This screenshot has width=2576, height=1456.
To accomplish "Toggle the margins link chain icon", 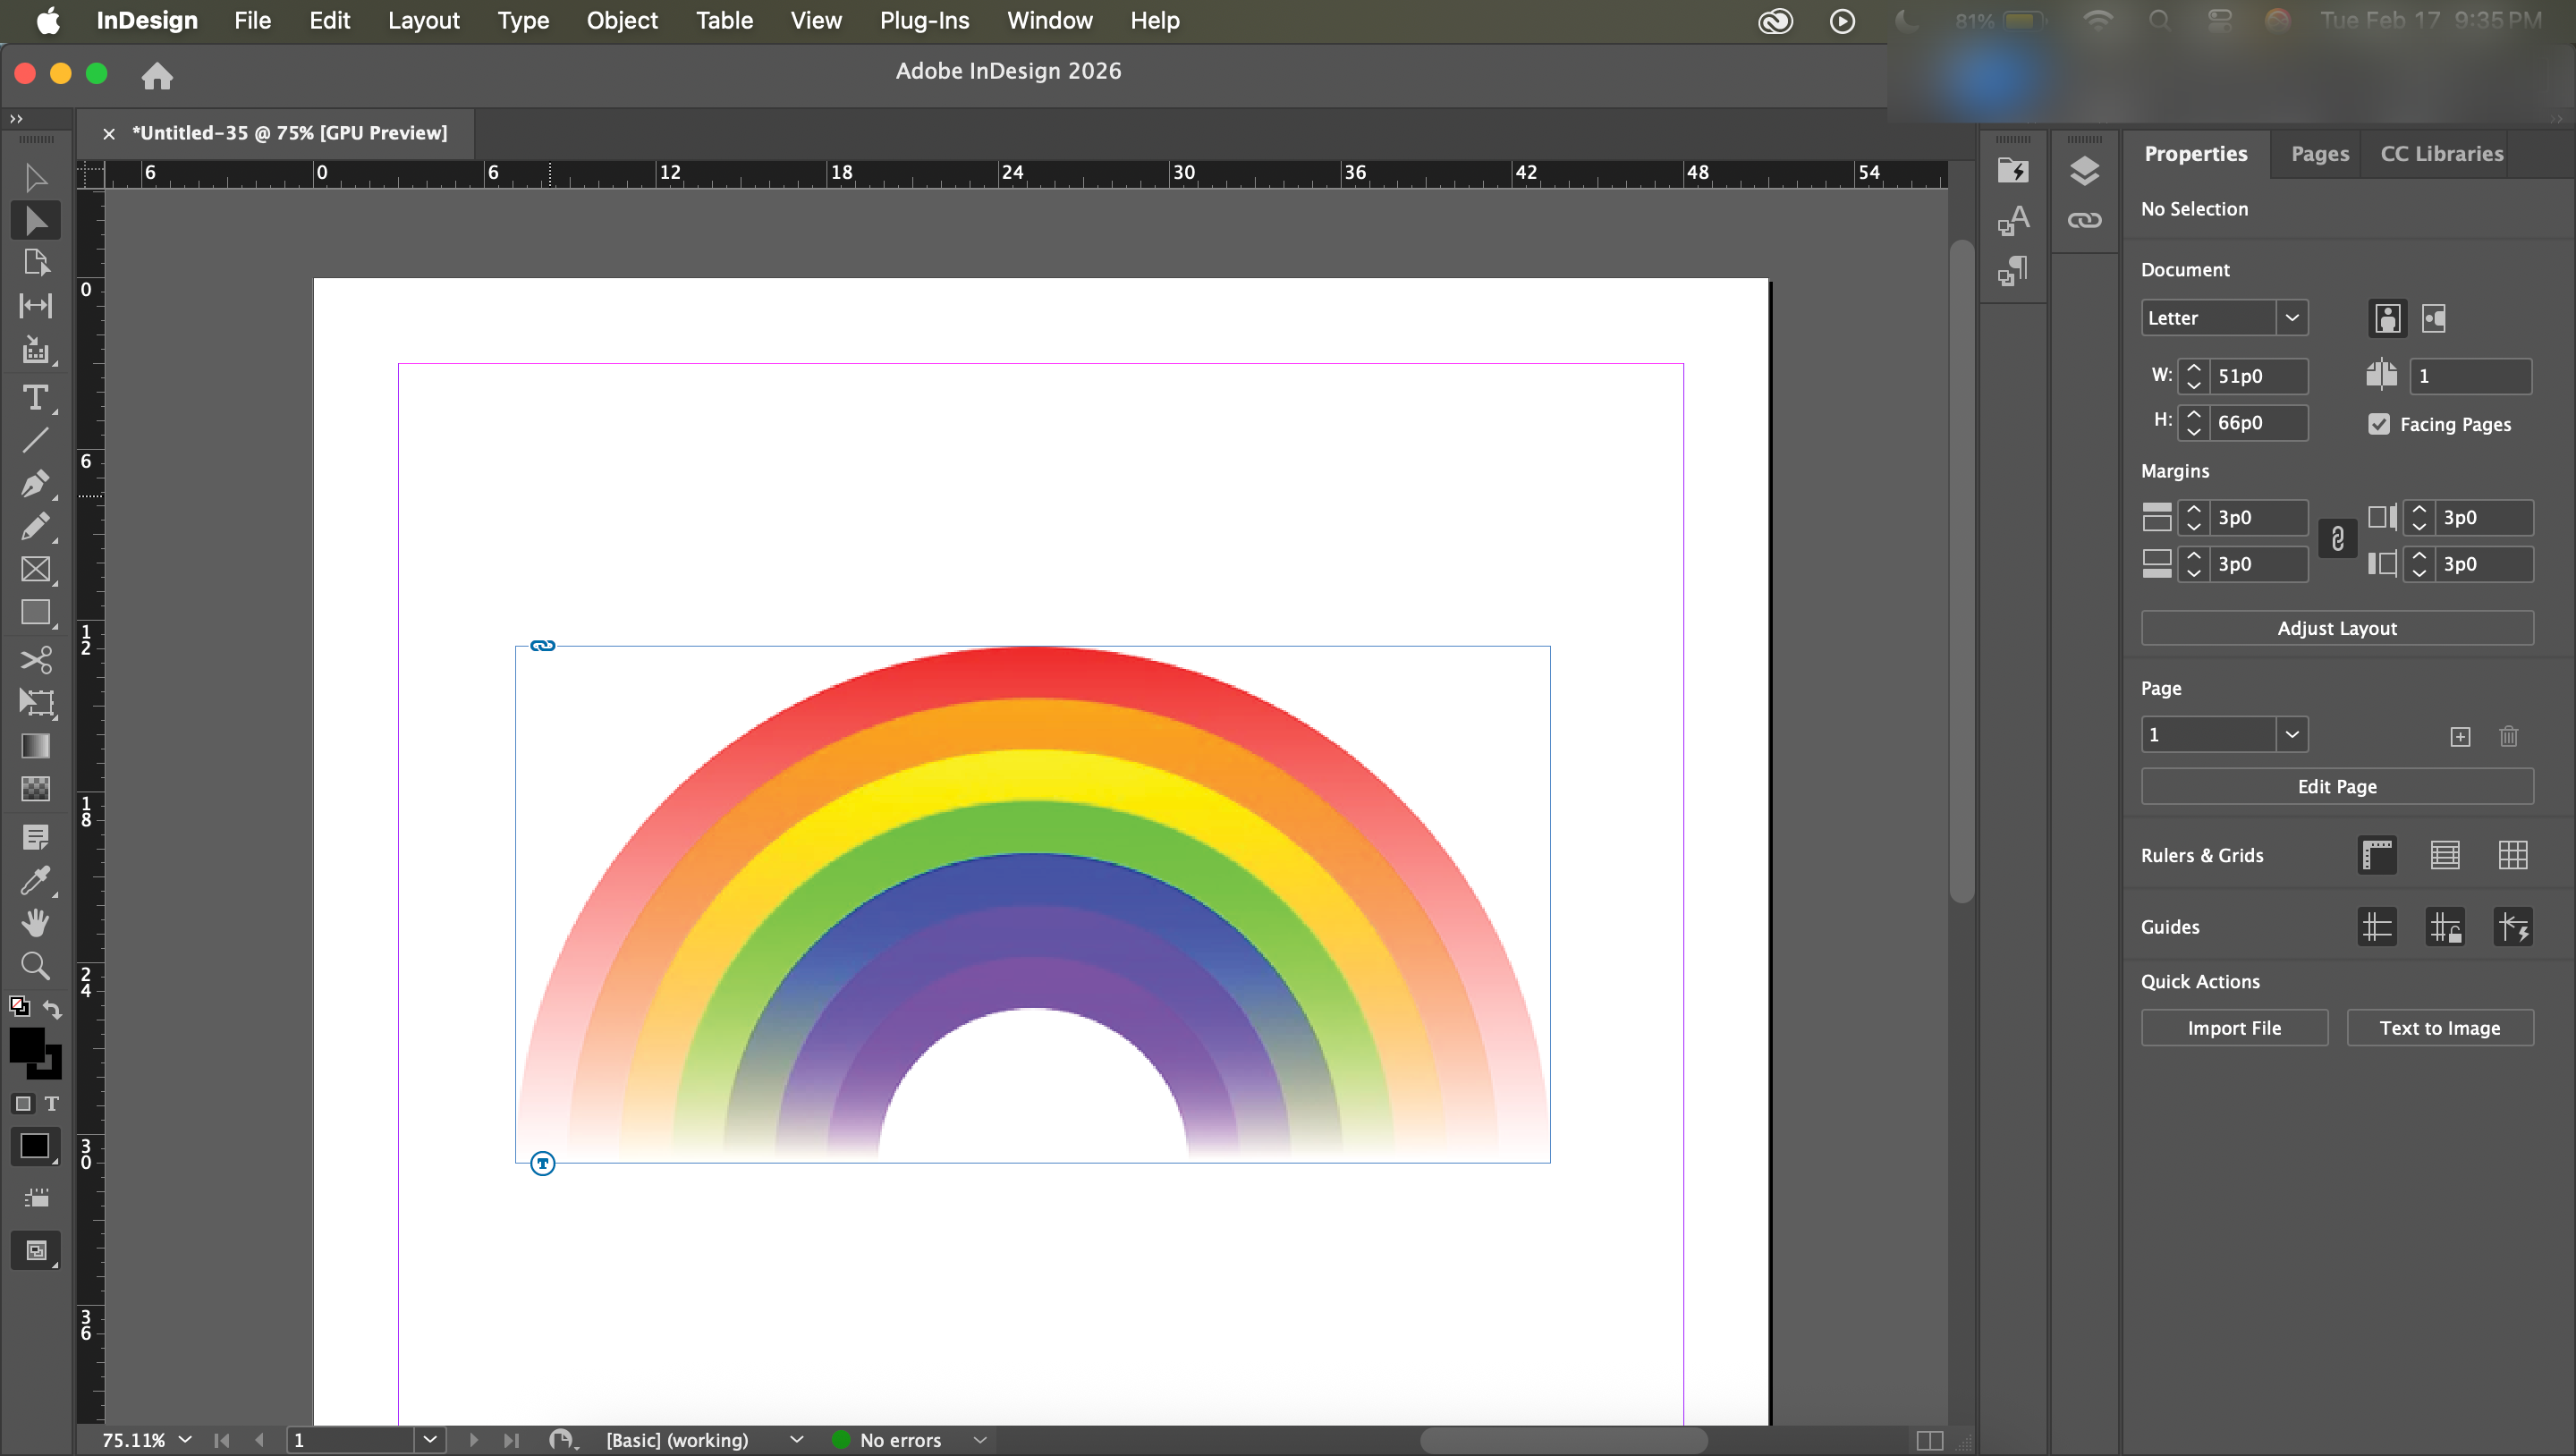I will pos(2337,540).
